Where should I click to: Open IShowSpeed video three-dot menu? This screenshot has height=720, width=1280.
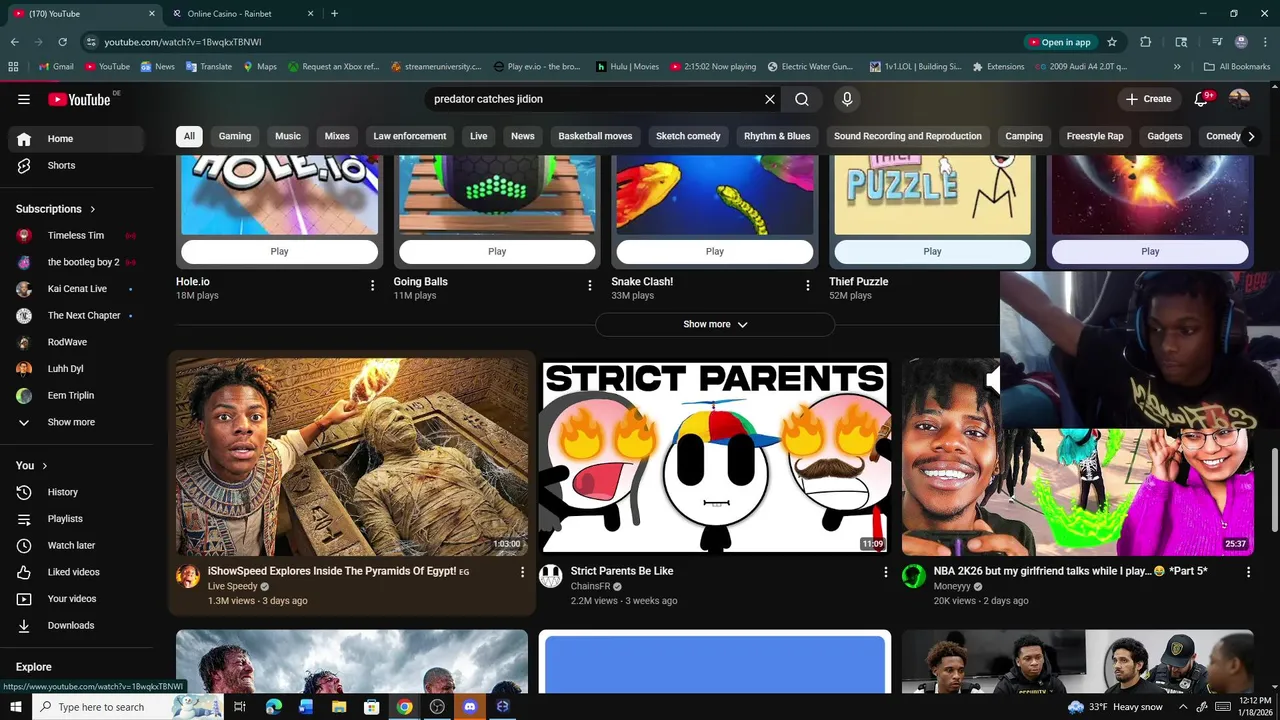(522, 572)
